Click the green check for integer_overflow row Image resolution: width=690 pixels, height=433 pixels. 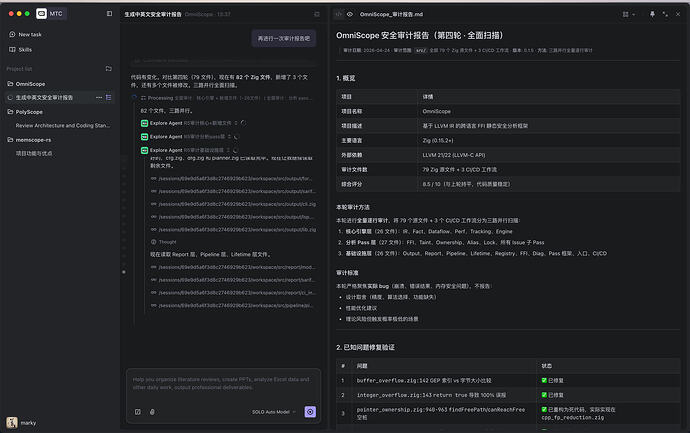(x=544, y=395)
